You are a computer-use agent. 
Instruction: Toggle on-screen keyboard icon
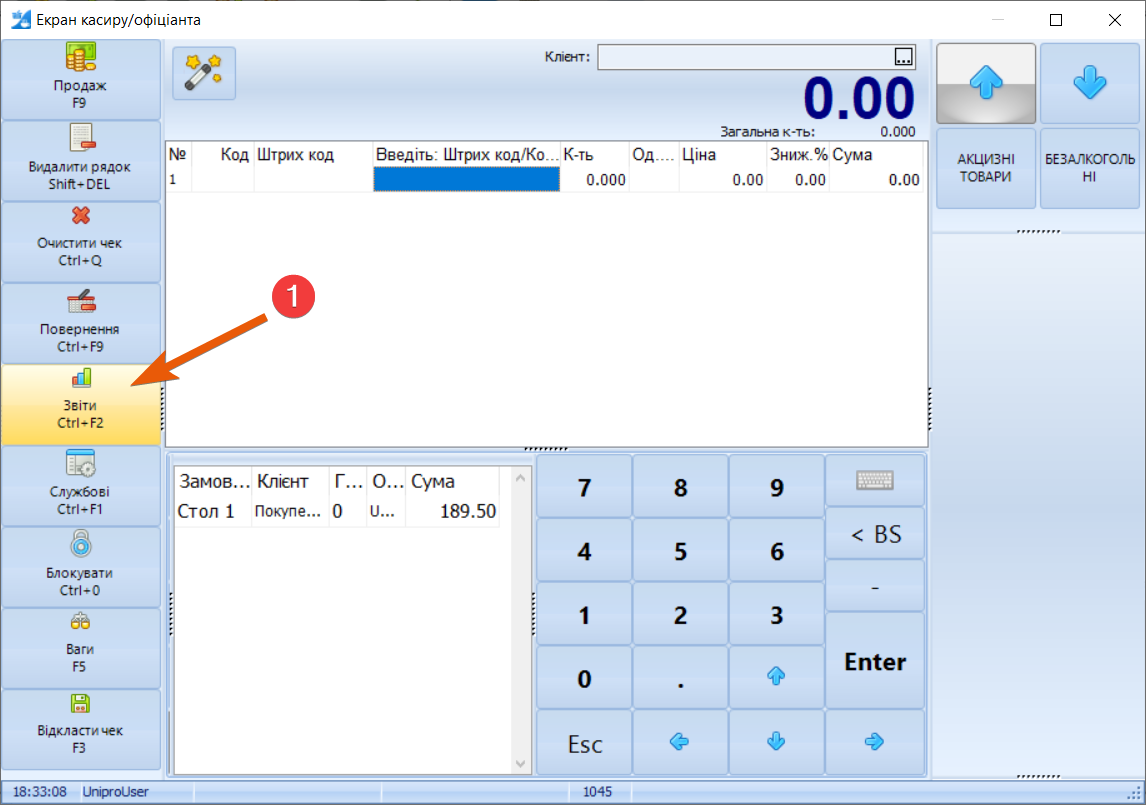tap(875, 481)
